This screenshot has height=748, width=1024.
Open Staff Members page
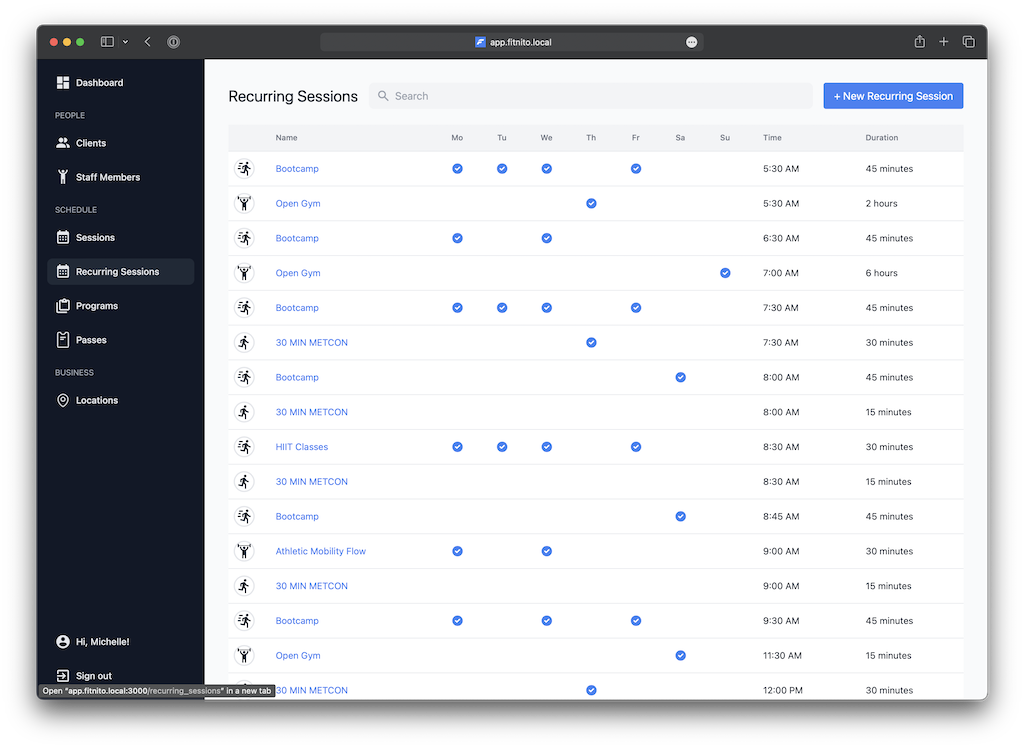(x=121, y=177)
